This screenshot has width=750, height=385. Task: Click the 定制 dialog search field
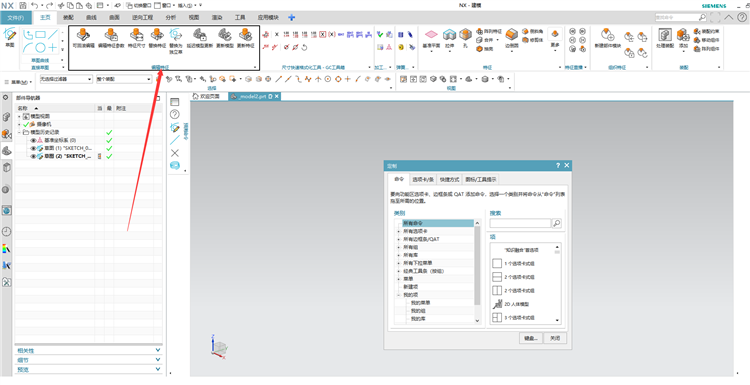pos(520,223)
